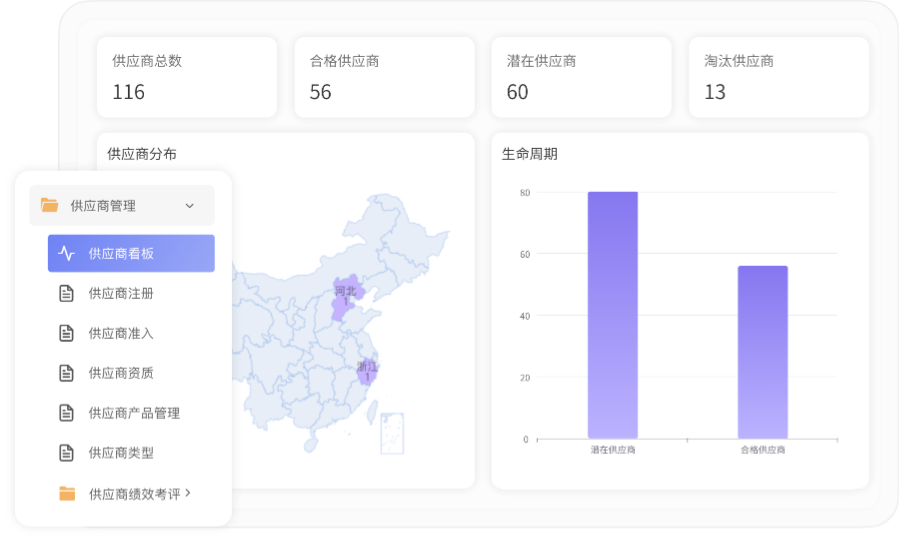This screenshot has width=900, height=542.
Task: Click the document icon beside 供应商注册
Action: tap(66, 293)
